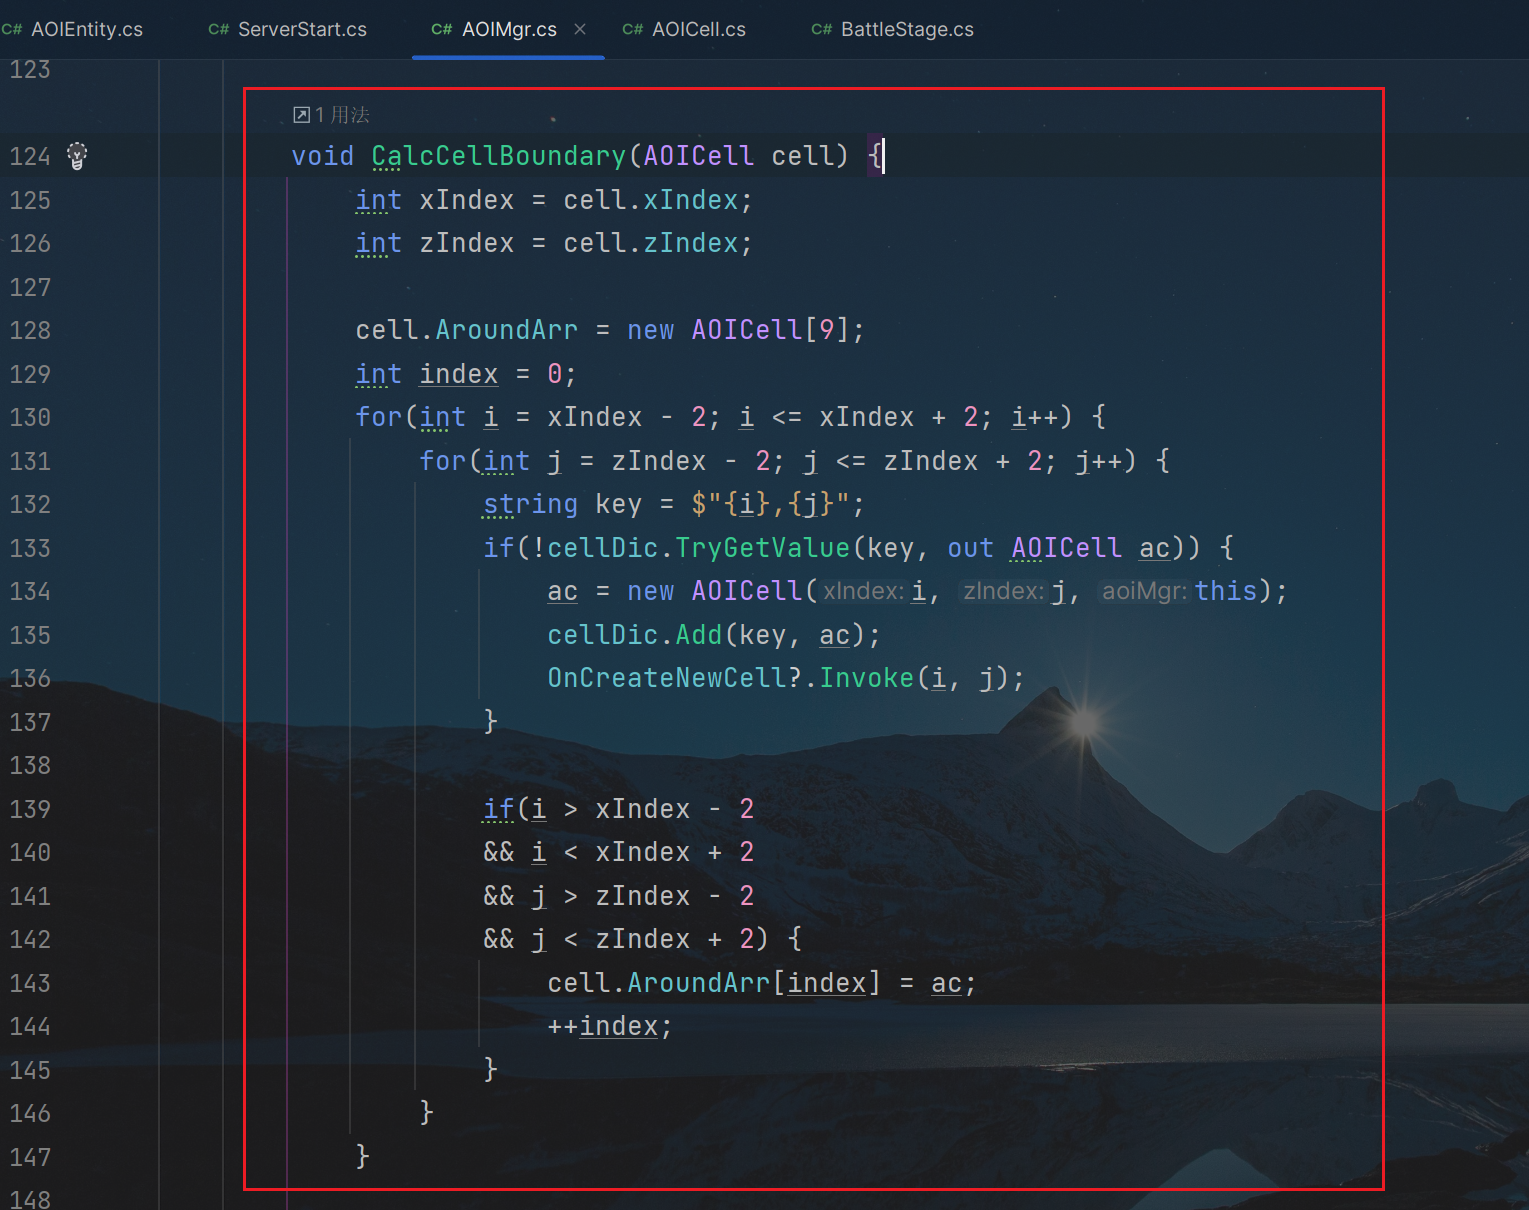
Task: Click line number 139 in the gutter
Action: click(x=30, y=809)
